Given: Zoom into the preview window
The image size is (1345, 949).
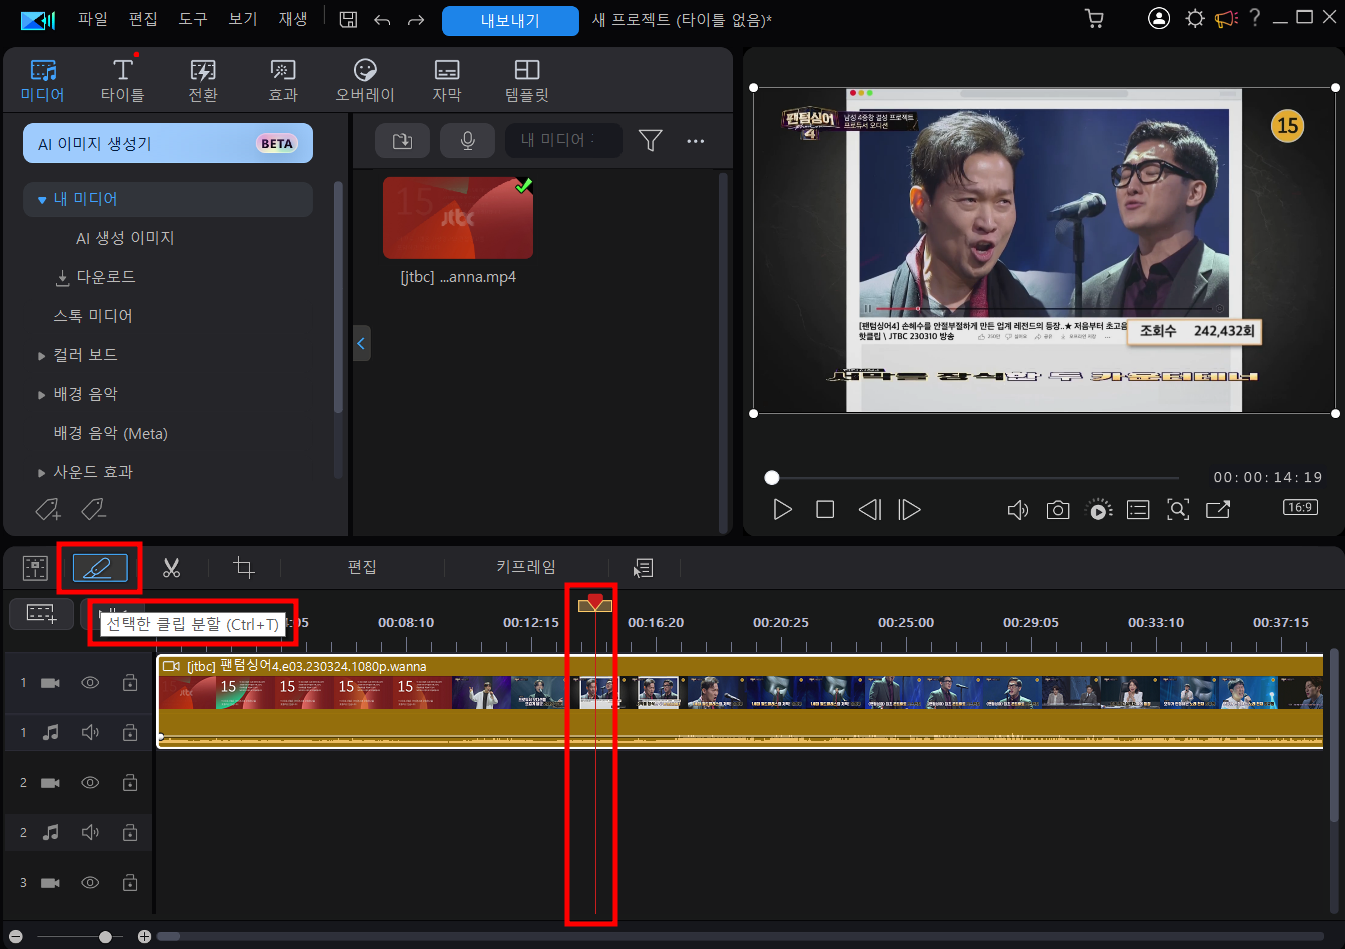Looking at the screenshot, I should click(1178, 510).
